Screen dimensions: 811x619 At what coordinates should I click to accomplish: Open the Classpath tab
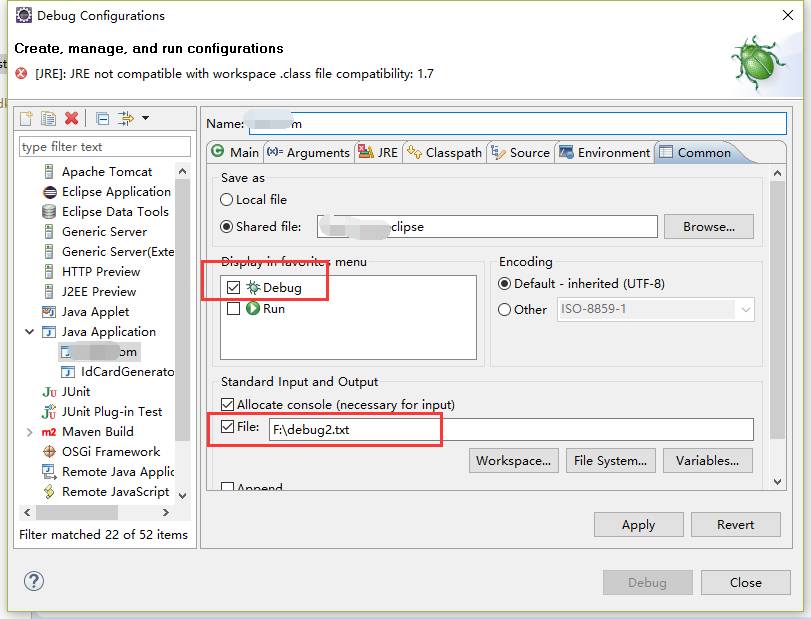click(x=444, y=153)
